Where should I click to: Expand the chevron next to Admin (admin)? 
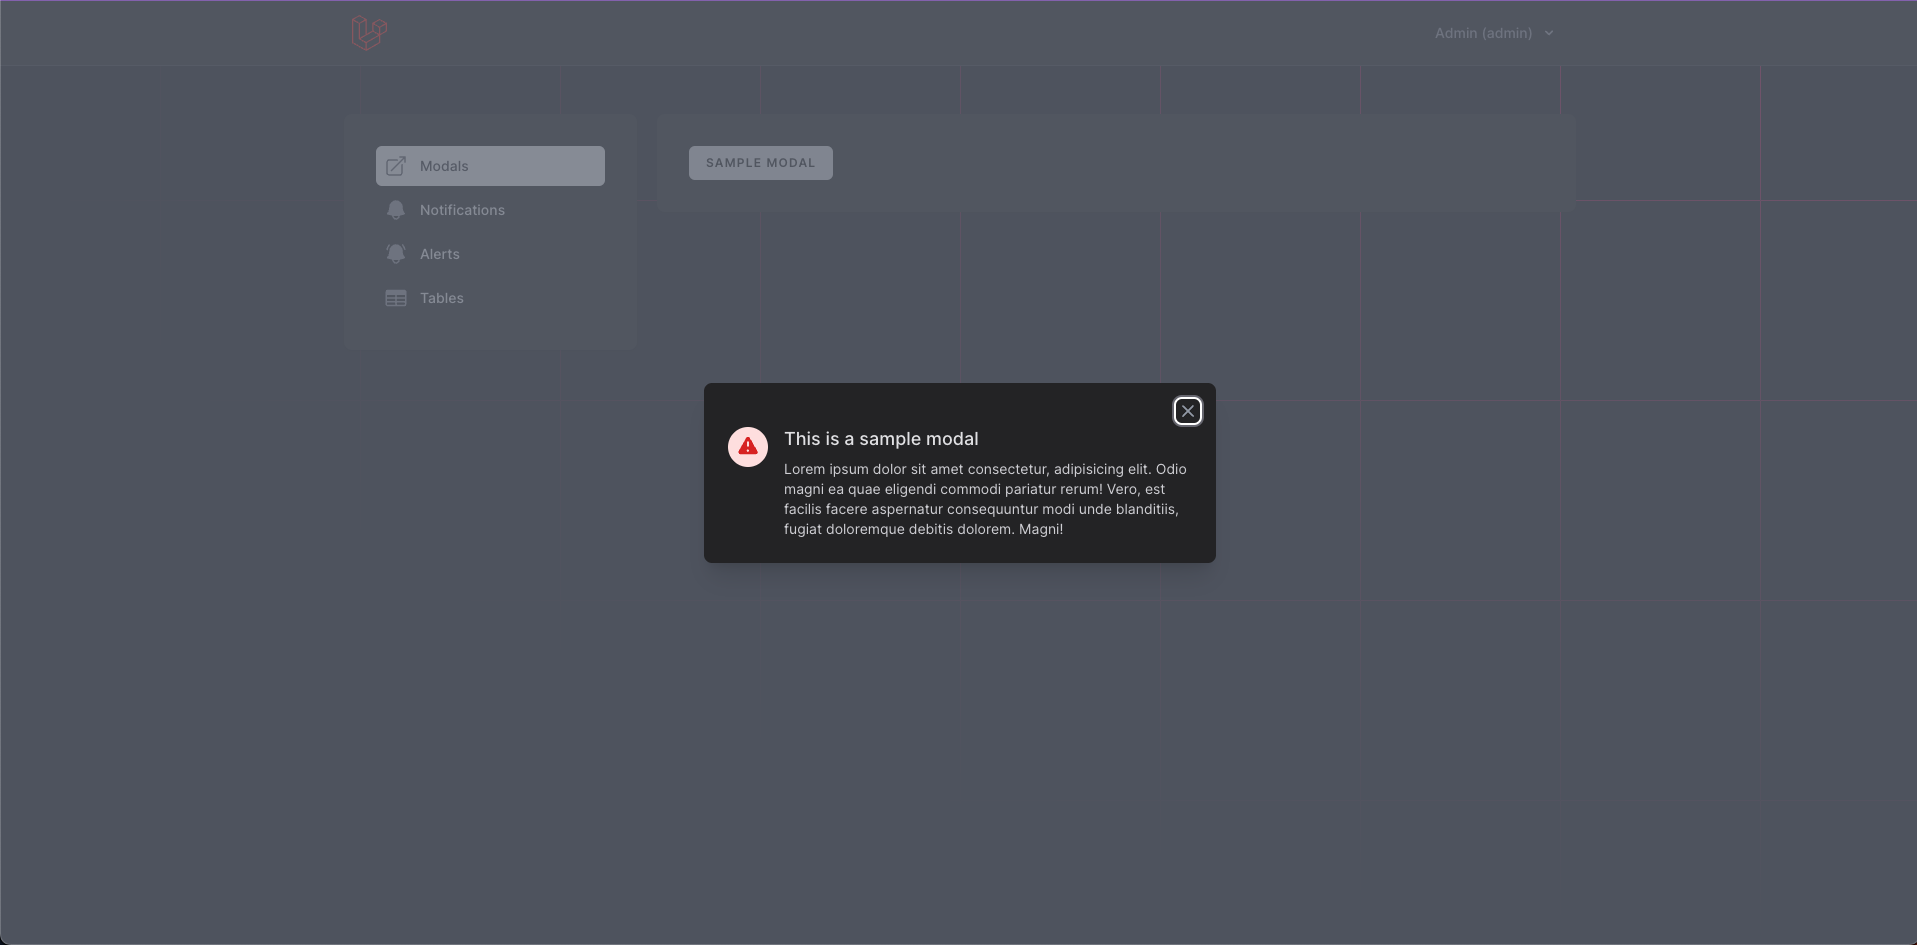pos(1549,33)
